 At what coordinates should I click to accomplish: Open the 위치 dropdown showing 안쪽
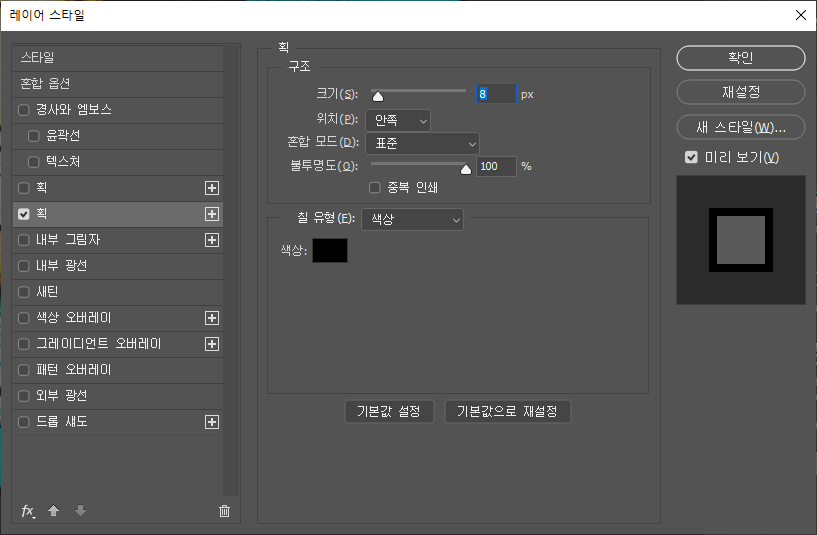pos(398,121)
